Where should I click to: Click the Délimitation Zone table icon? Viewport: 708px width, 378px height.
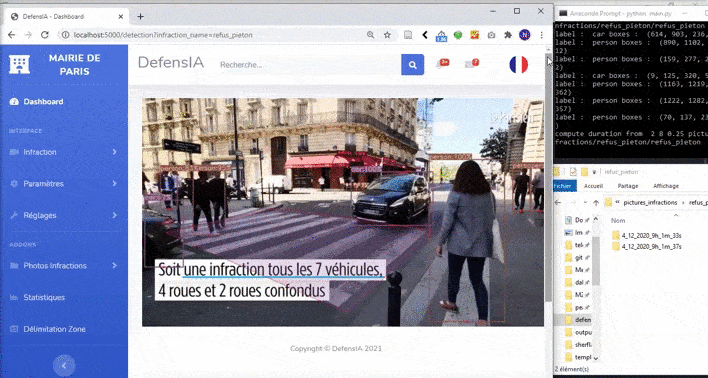pyautogui.click(x=14, y=329)
